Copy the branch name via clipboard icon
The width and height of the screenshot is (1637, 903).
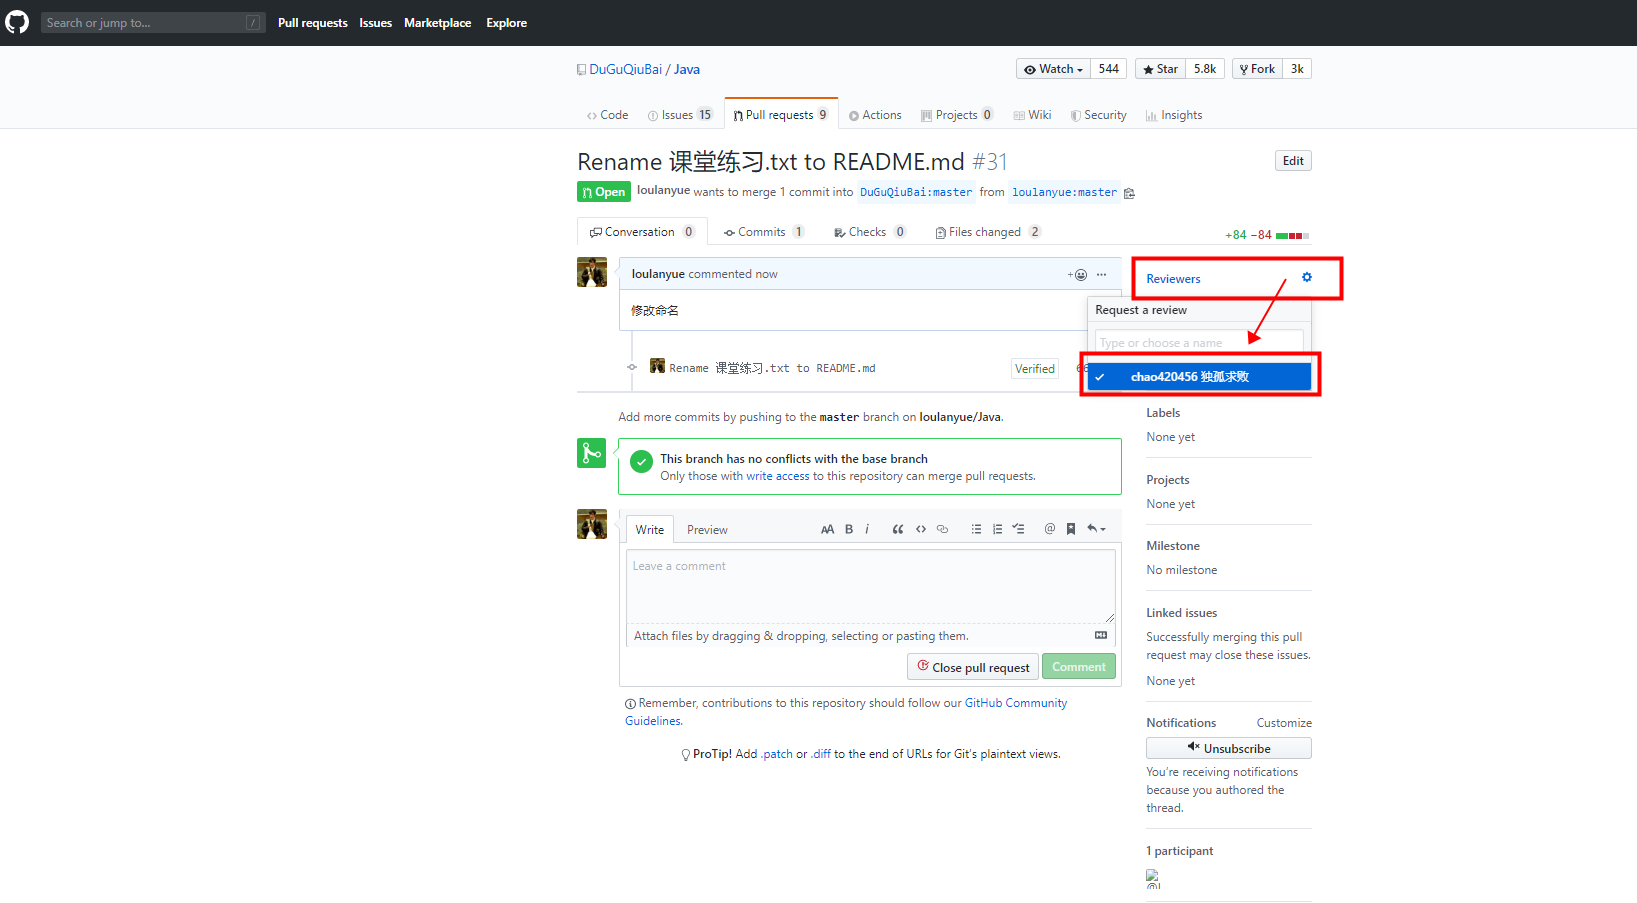tap(1129, 193)
